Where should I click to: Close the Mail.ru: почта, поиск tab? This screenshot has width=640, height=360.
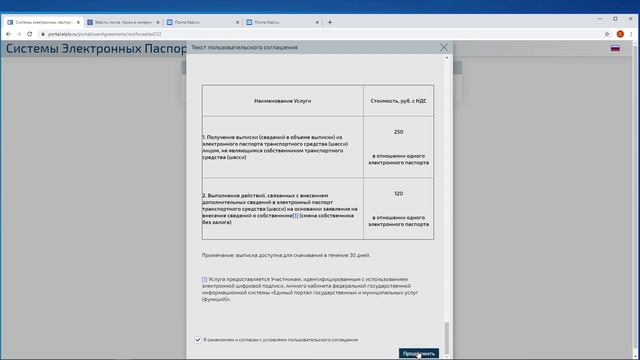158,22
